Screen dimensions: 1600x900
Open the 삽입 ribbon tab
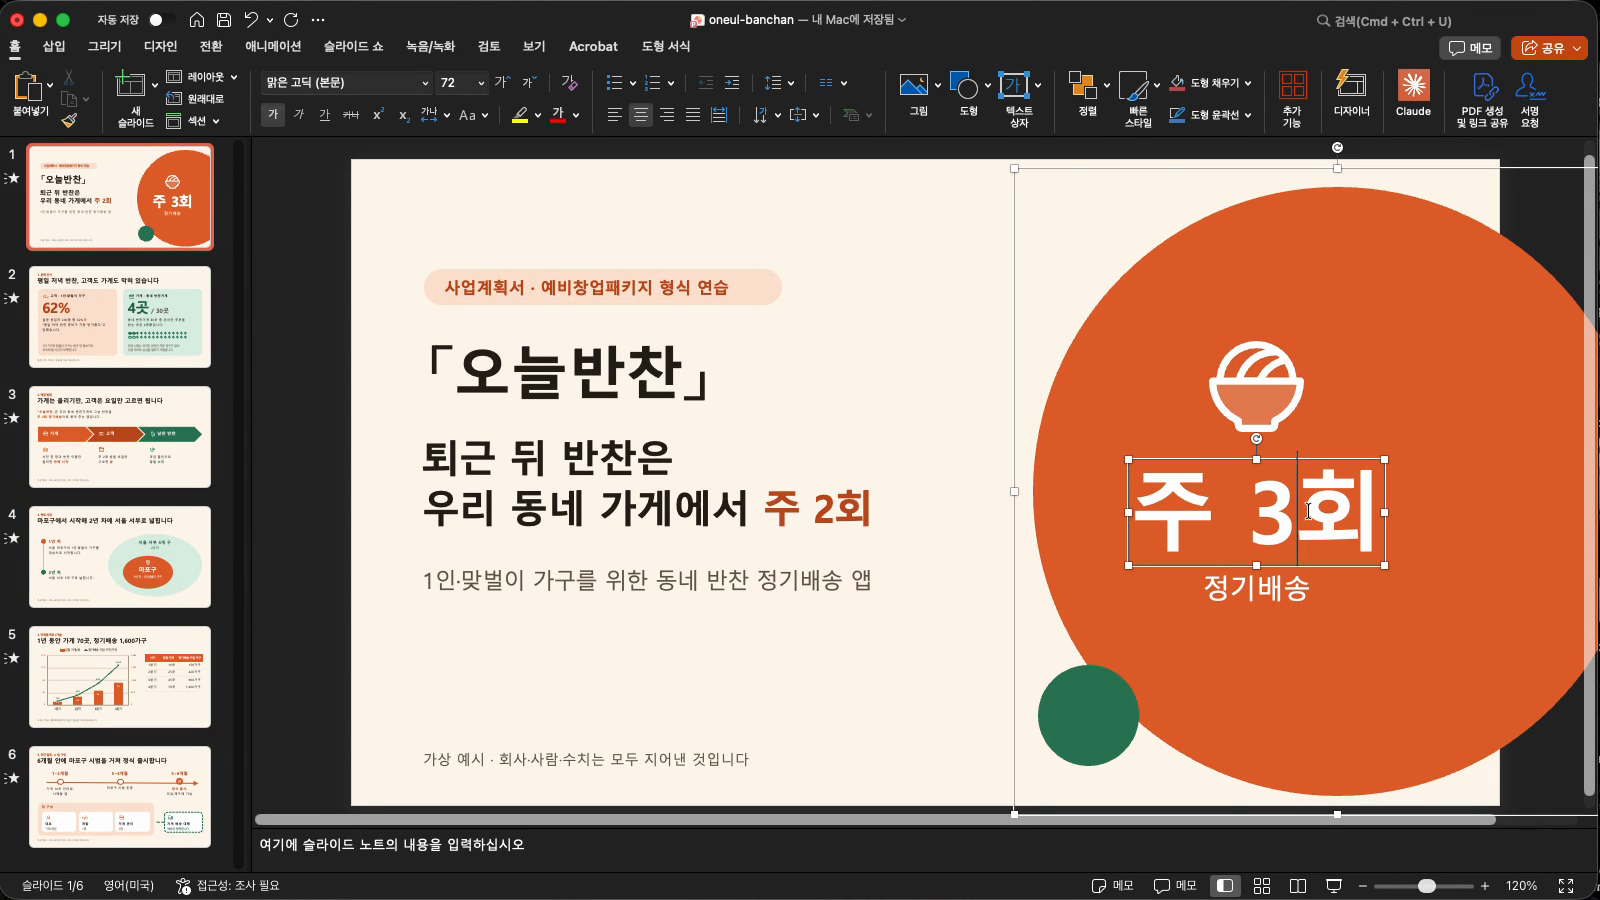tap(54, 46)
